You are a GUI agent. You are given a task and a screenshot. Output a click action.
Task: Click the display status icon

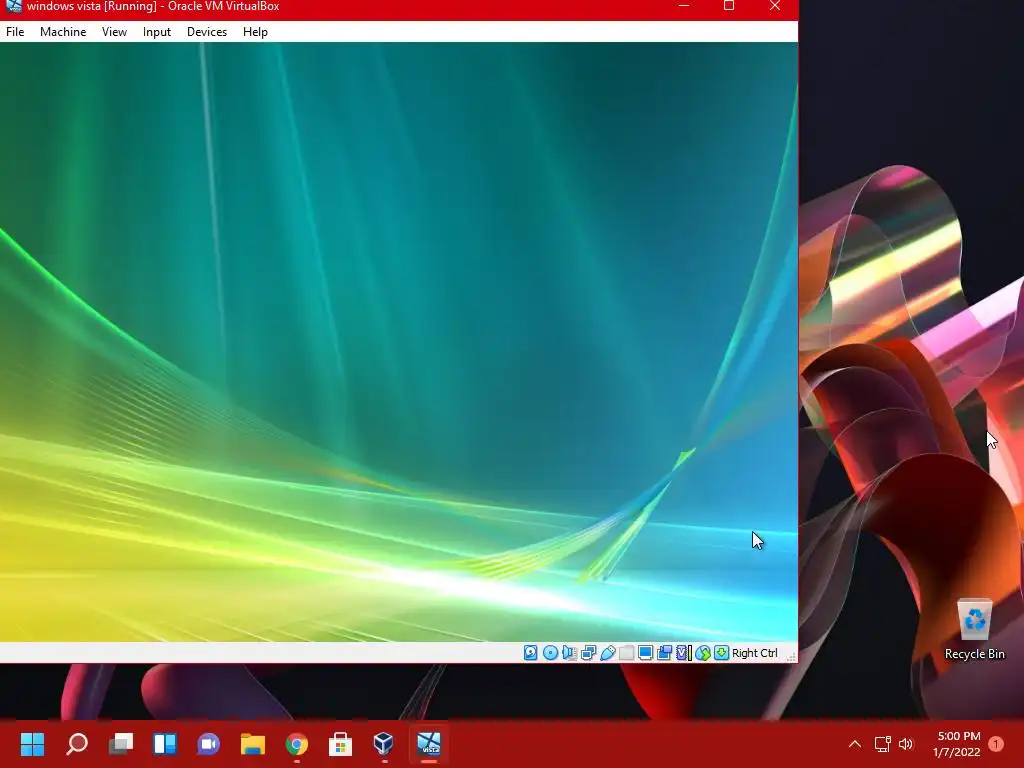coord(645,652)
